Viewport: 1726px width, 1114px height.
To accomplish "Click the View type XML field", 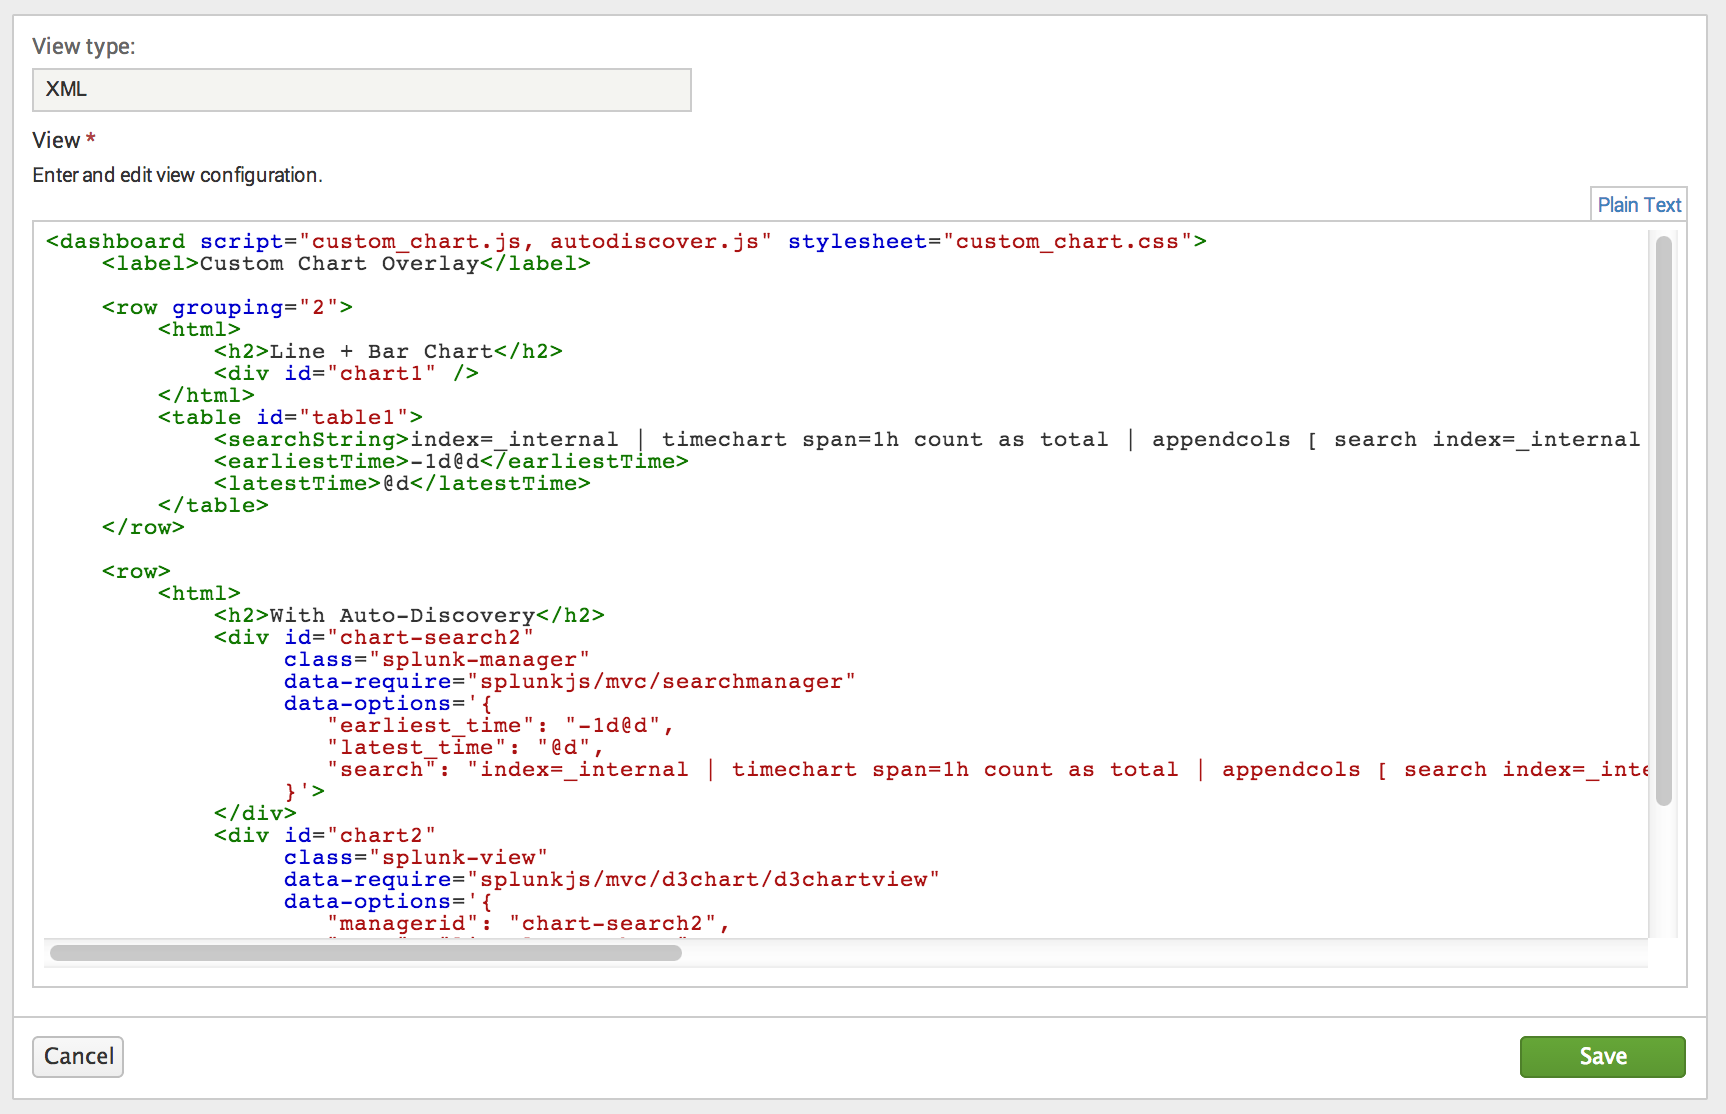I will 361,90.
